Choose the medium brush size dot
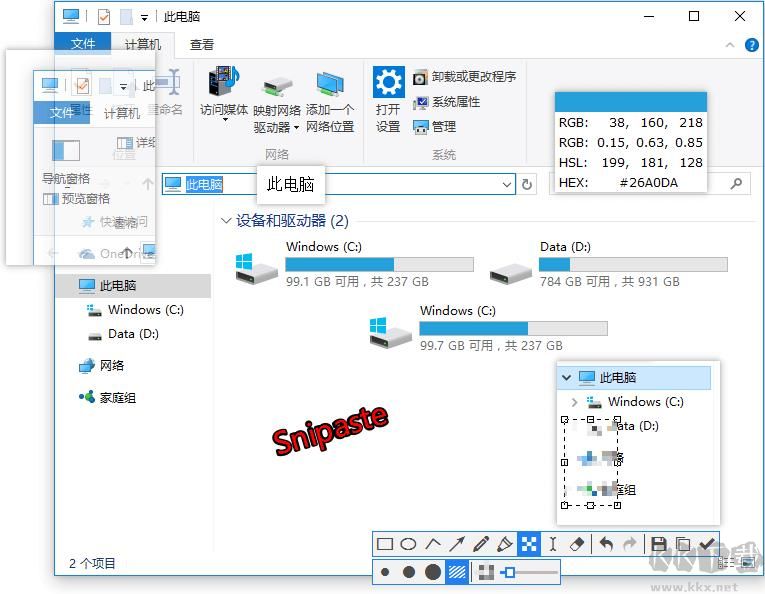The width and height of the screenshot is (765, 594). click(x=409, y=572)
